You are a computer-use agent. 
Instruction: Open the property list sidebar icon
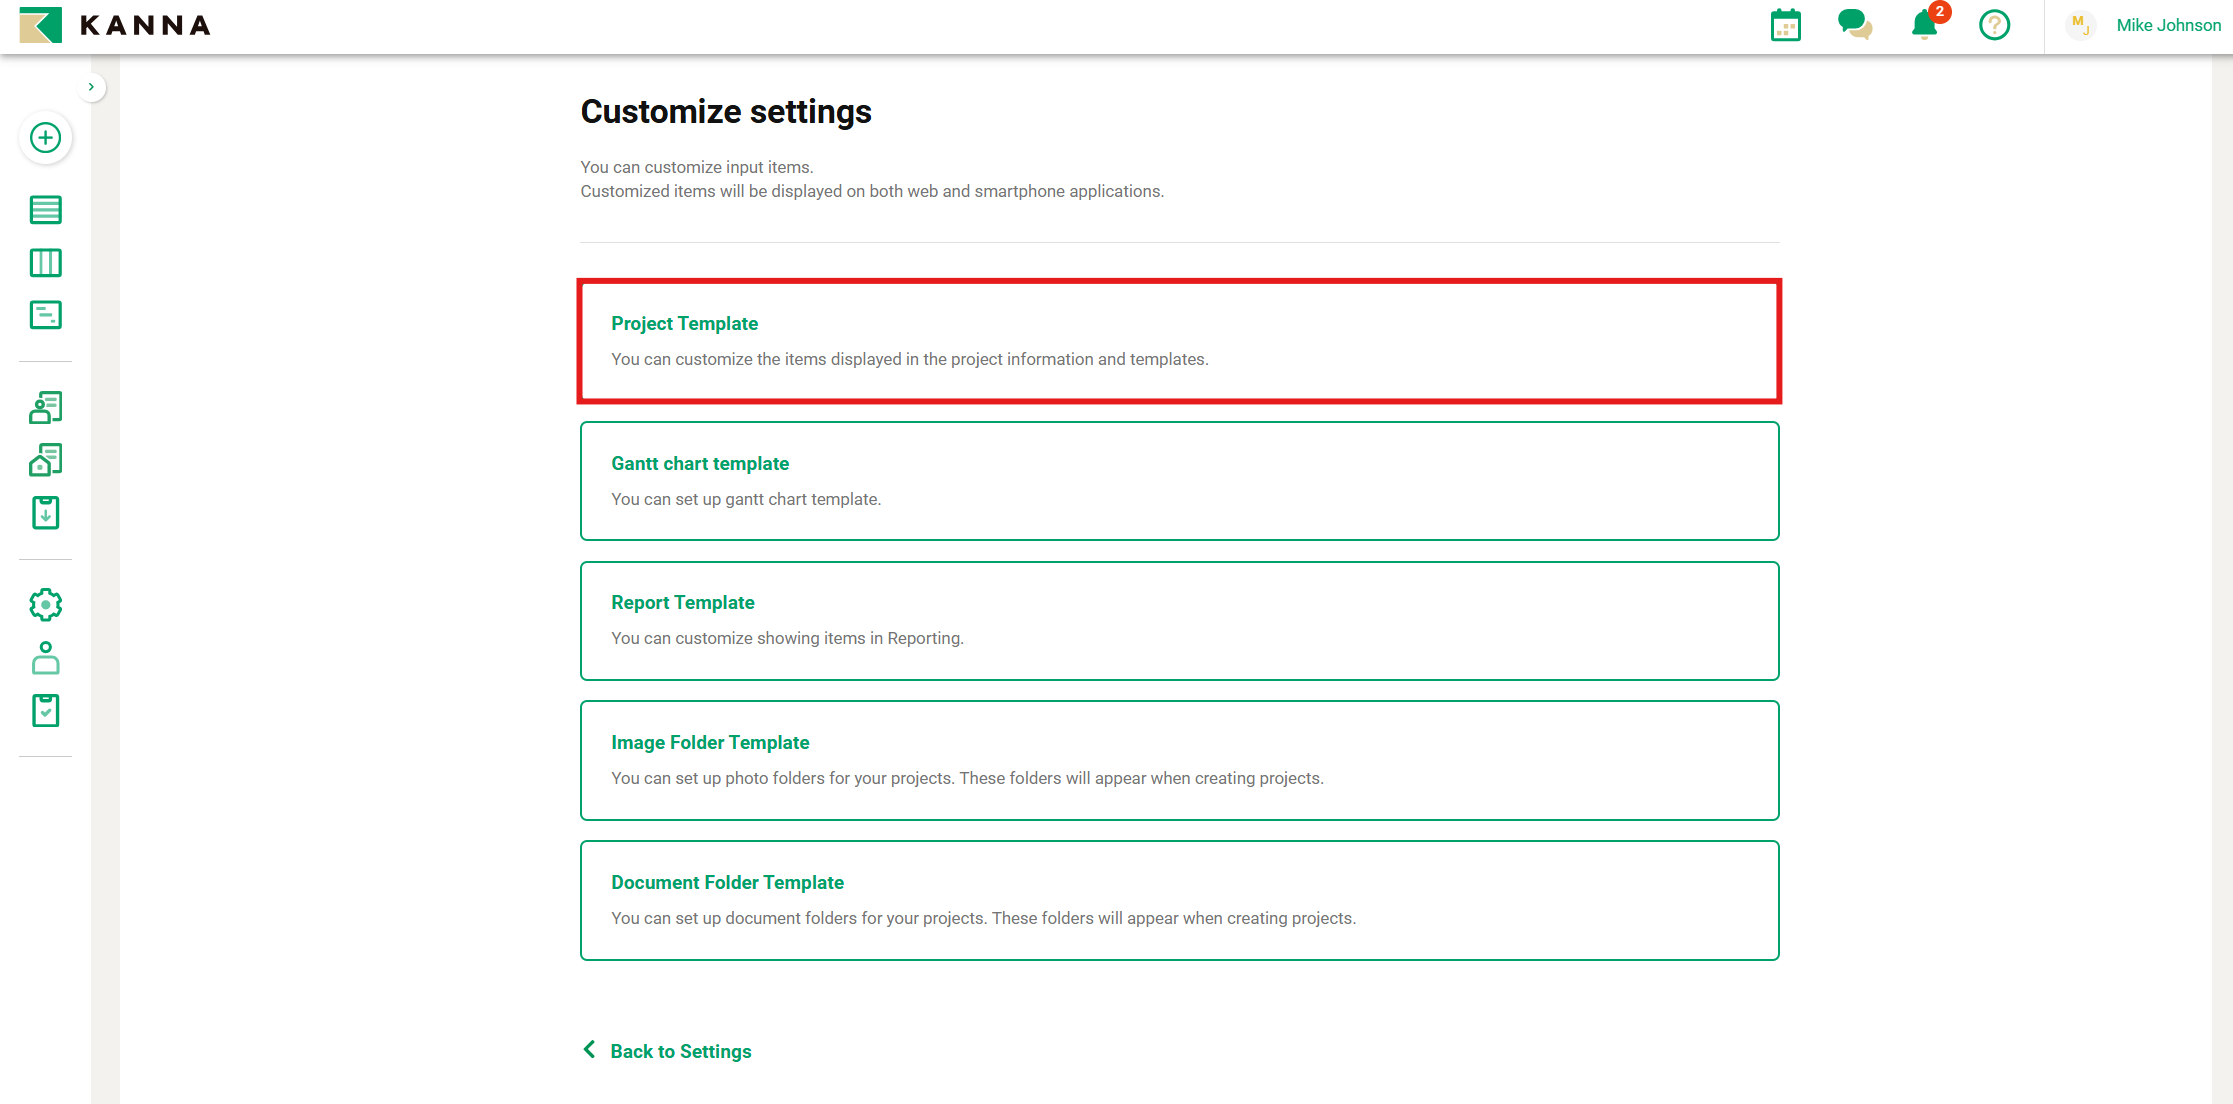(x=45, y=460)
